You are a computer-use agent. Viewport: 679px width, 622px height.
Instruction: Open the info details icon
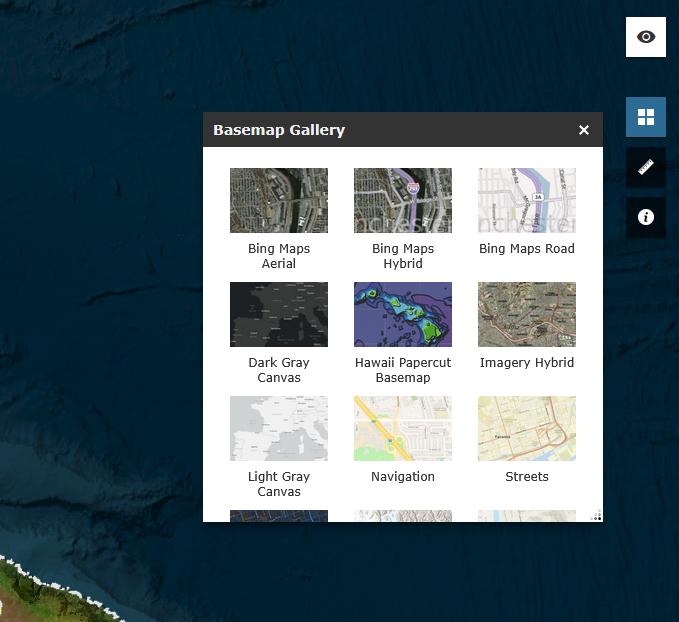pos(646,217)
